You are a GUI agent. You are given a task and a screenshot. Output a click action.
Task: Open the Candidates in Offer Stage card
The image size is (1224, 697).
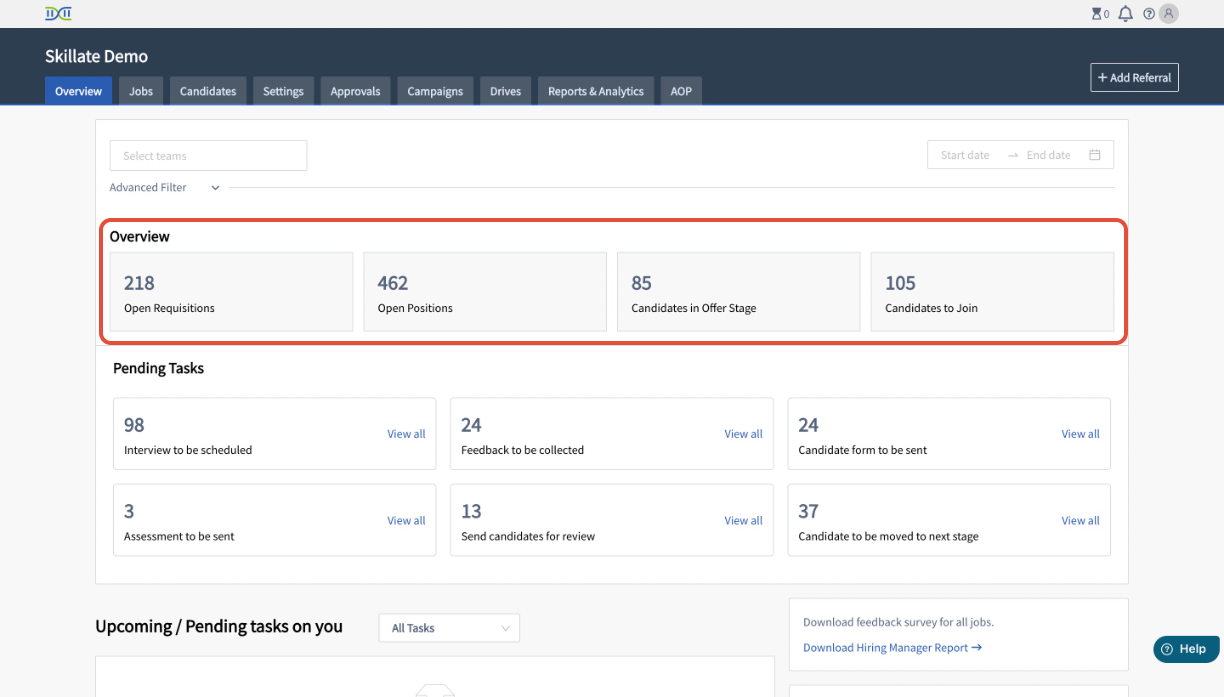(x=739, y=291)
